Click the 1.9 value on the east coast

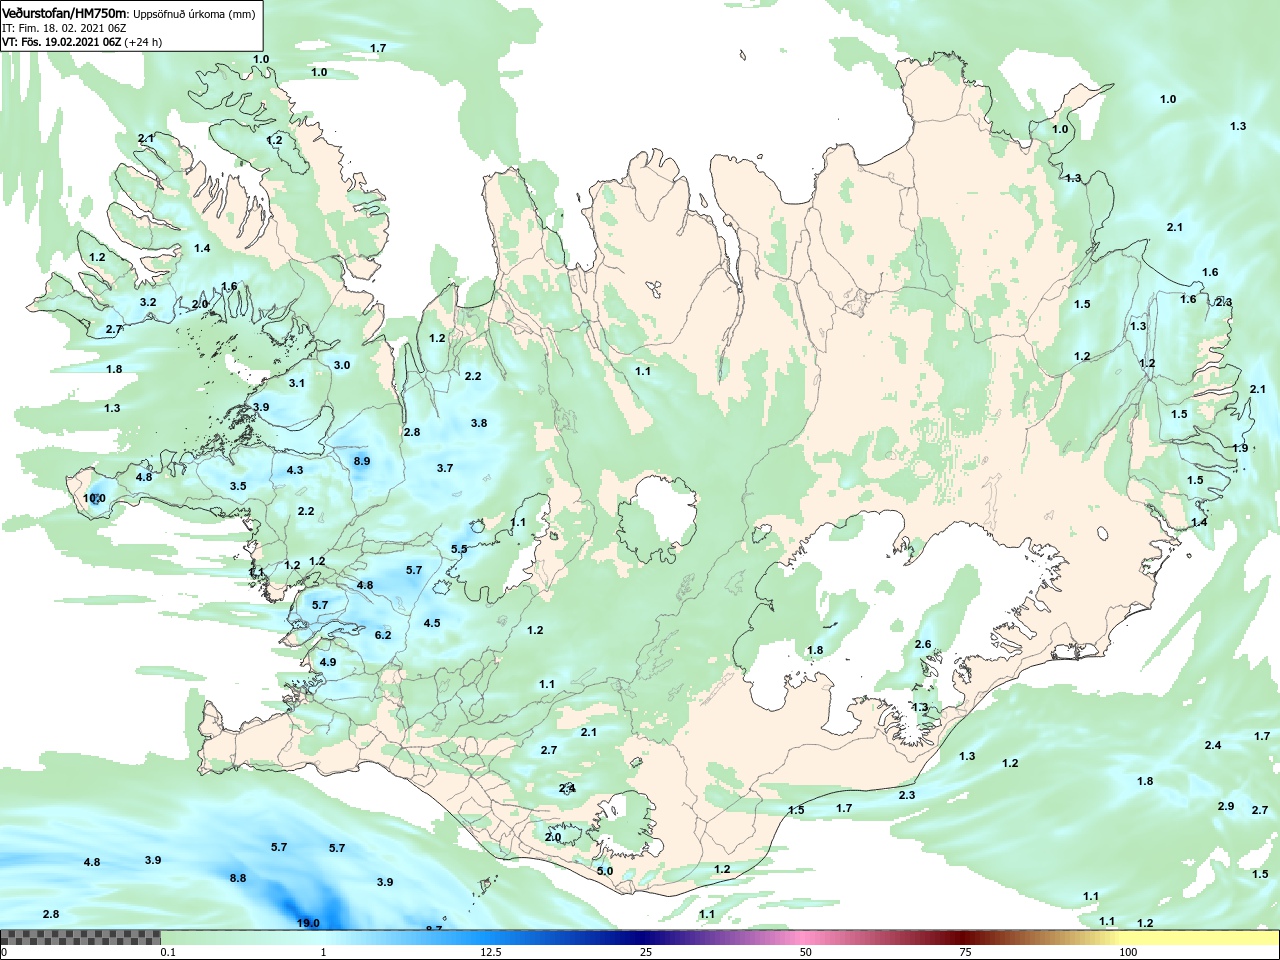click(1240, 448)
